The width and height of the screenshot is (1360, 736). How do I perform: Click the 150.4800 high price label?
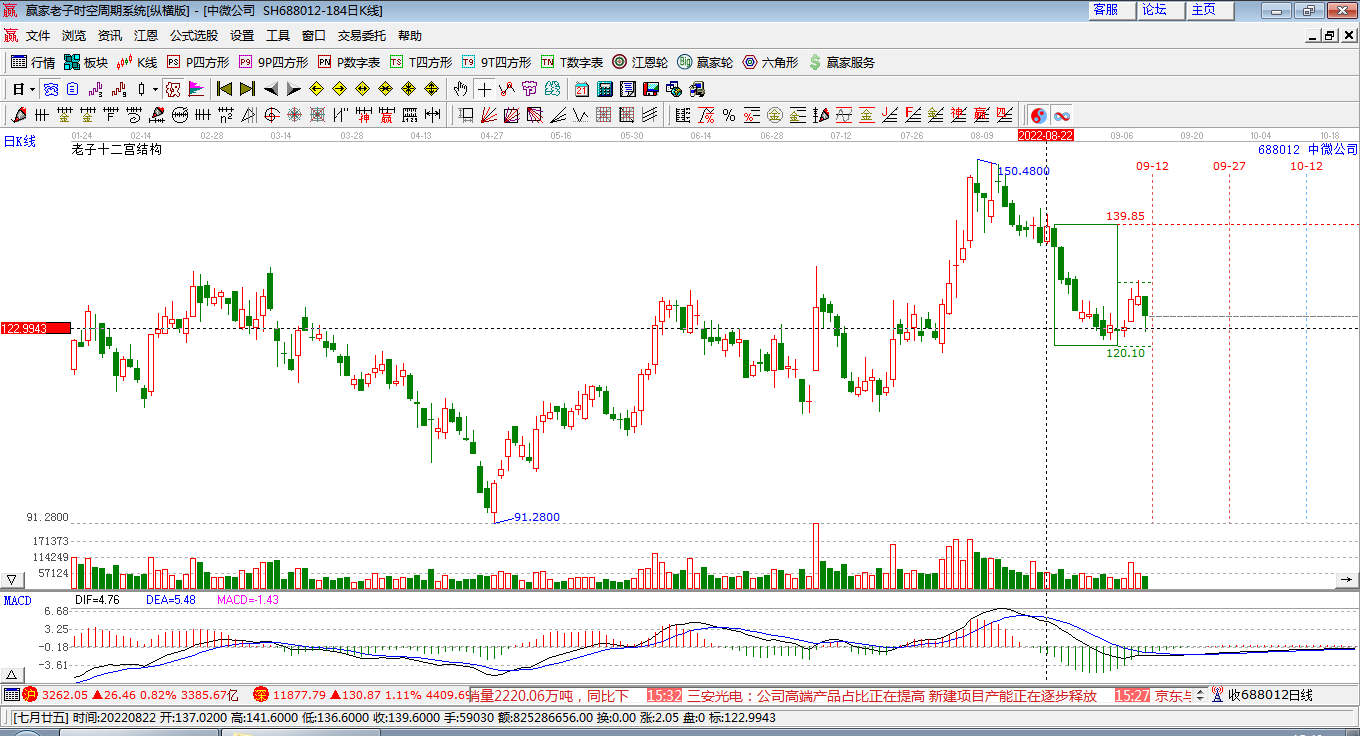click(x=1024, y=171)
